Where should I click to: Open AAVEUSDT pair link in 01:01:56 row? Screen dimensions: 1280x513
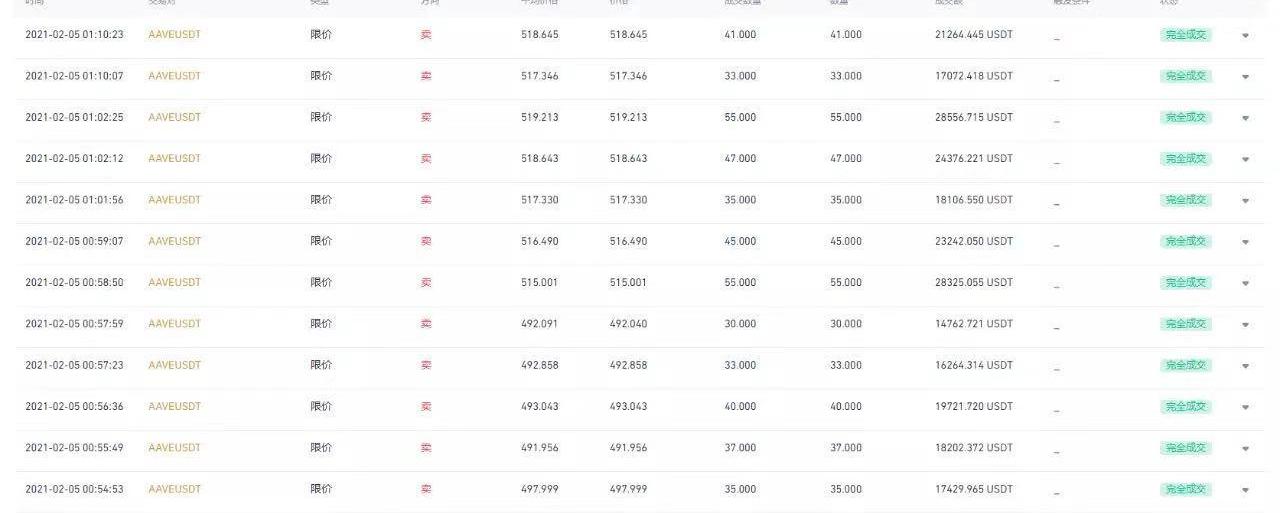[x=174, y=200]
